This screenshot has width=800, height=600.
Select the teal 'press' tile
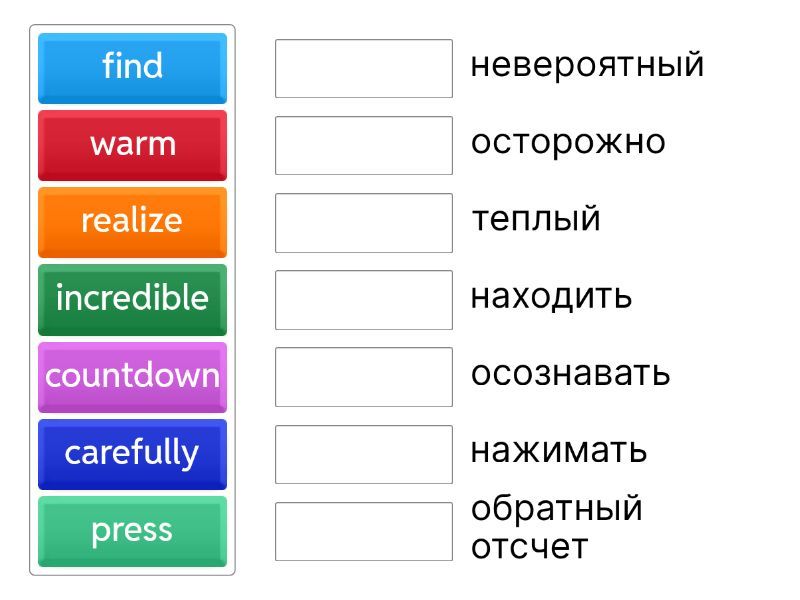[132, 530]
